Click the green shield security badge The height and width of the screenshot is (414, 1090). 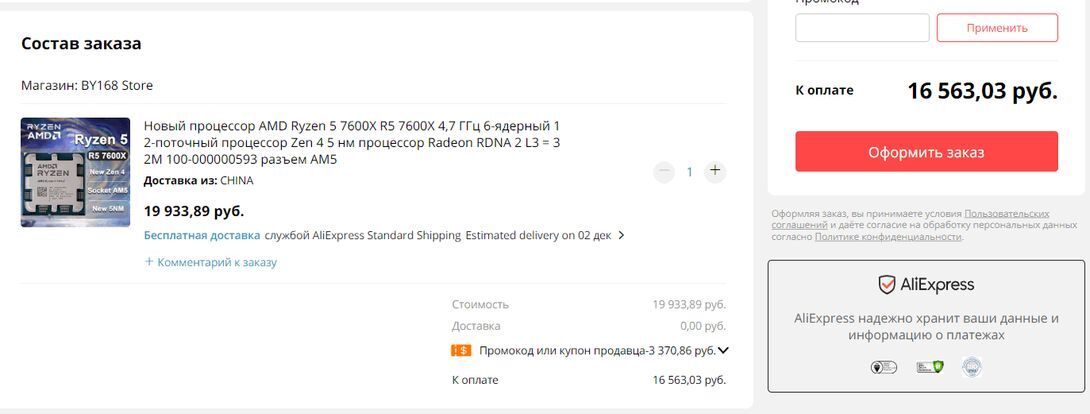930,368
